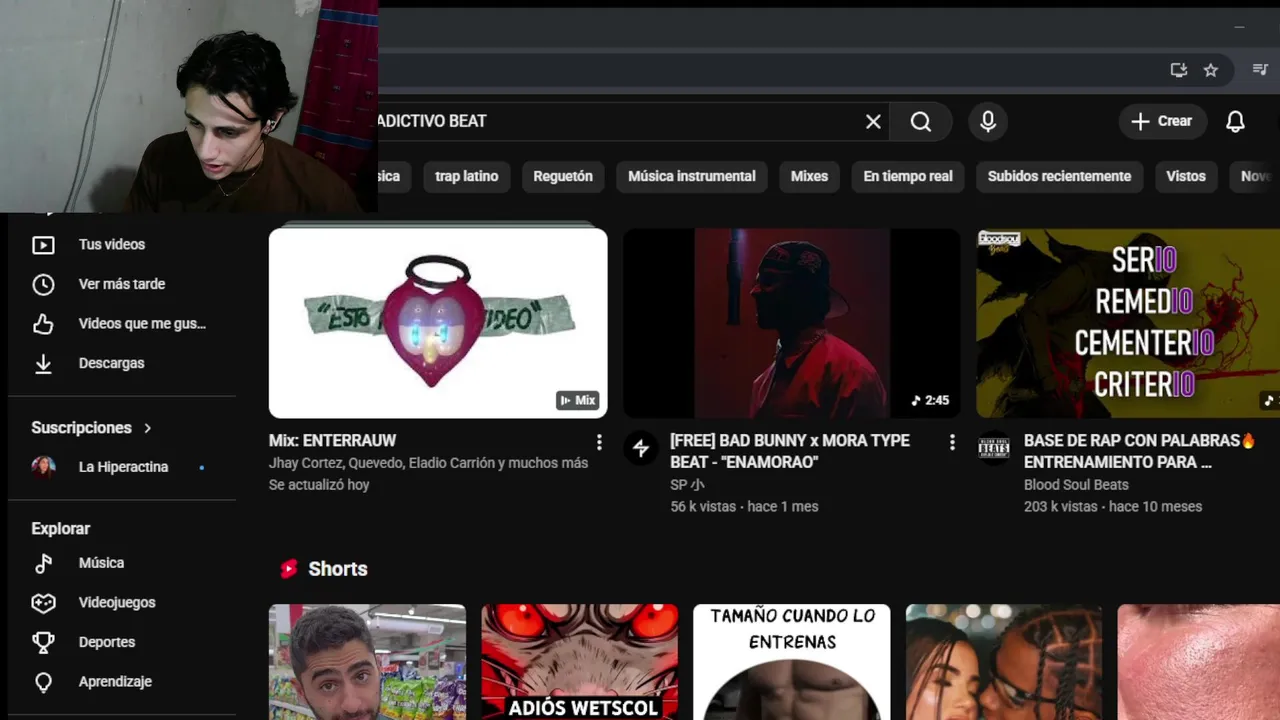Open the notifications bell
This screenshot has width=1280, height=720.
[1236, 121]
